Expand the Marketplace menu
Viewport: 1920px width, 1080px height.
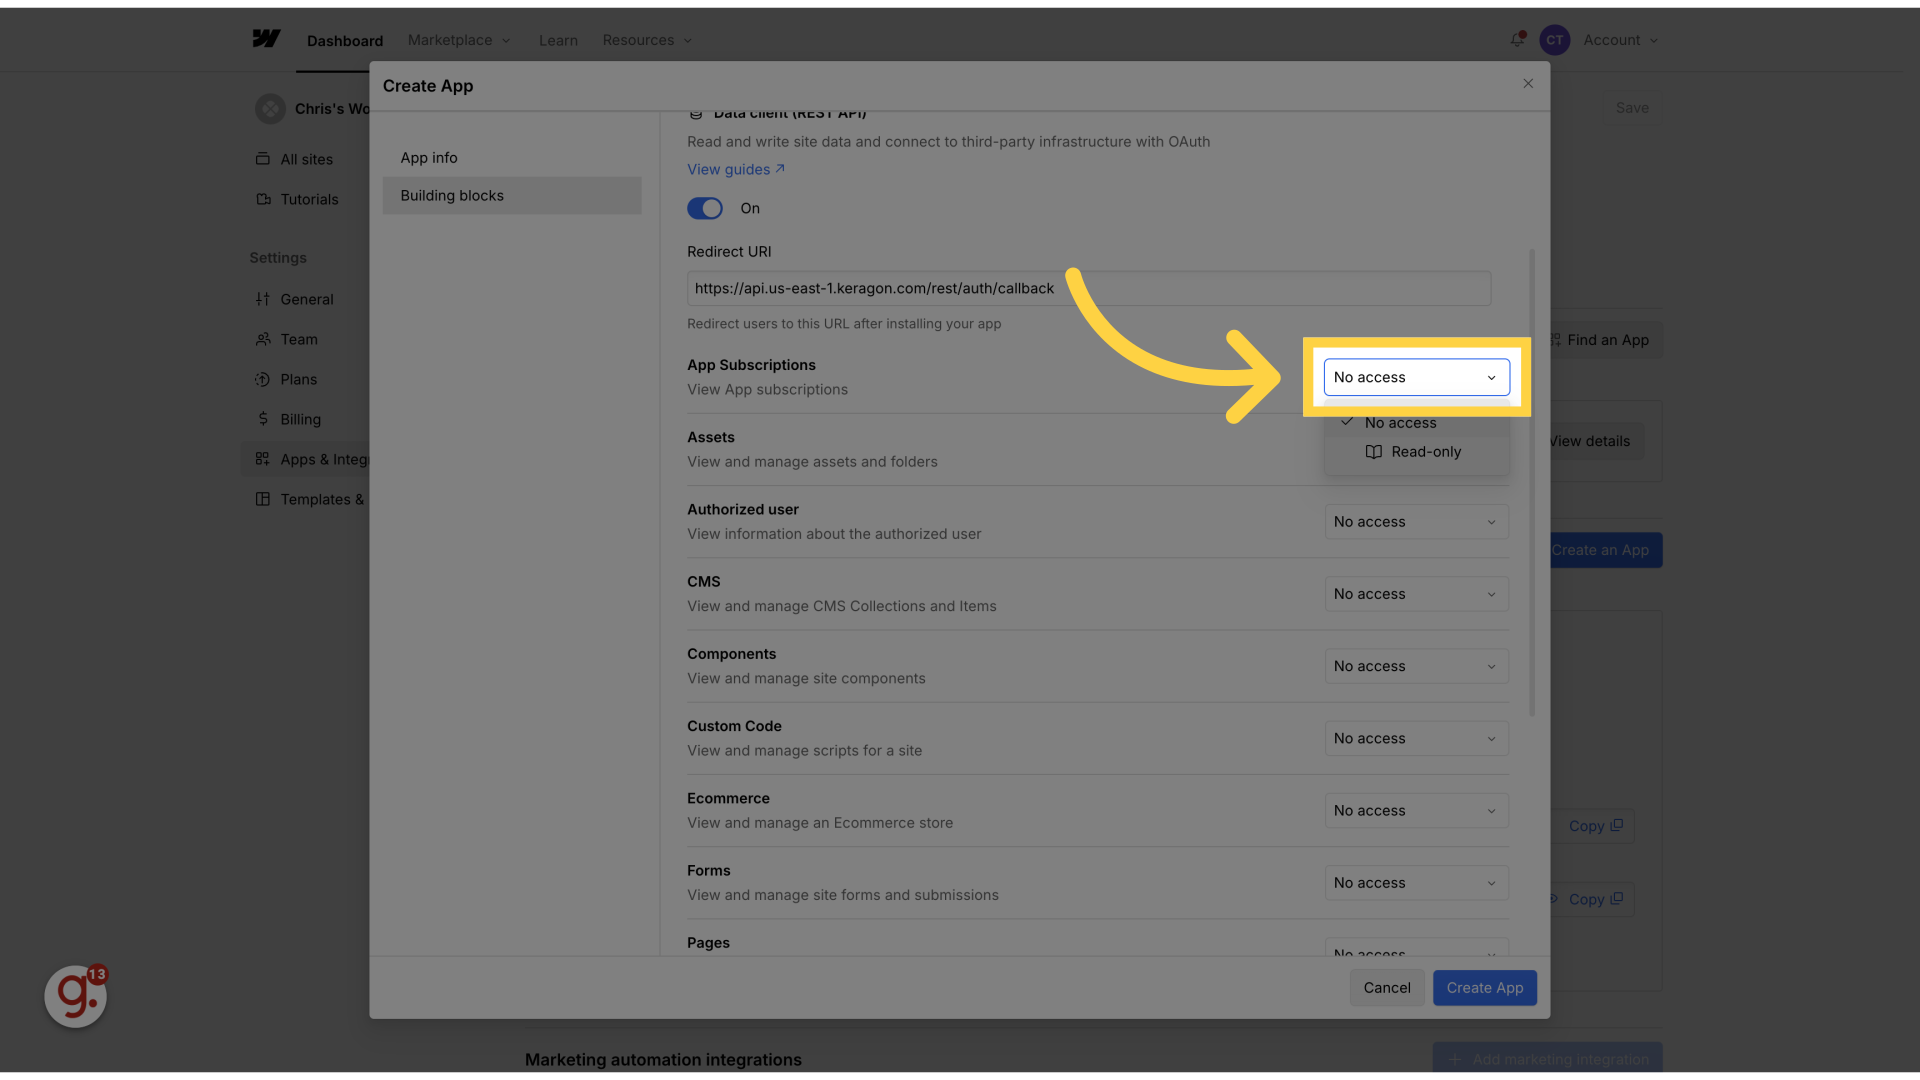459,40
